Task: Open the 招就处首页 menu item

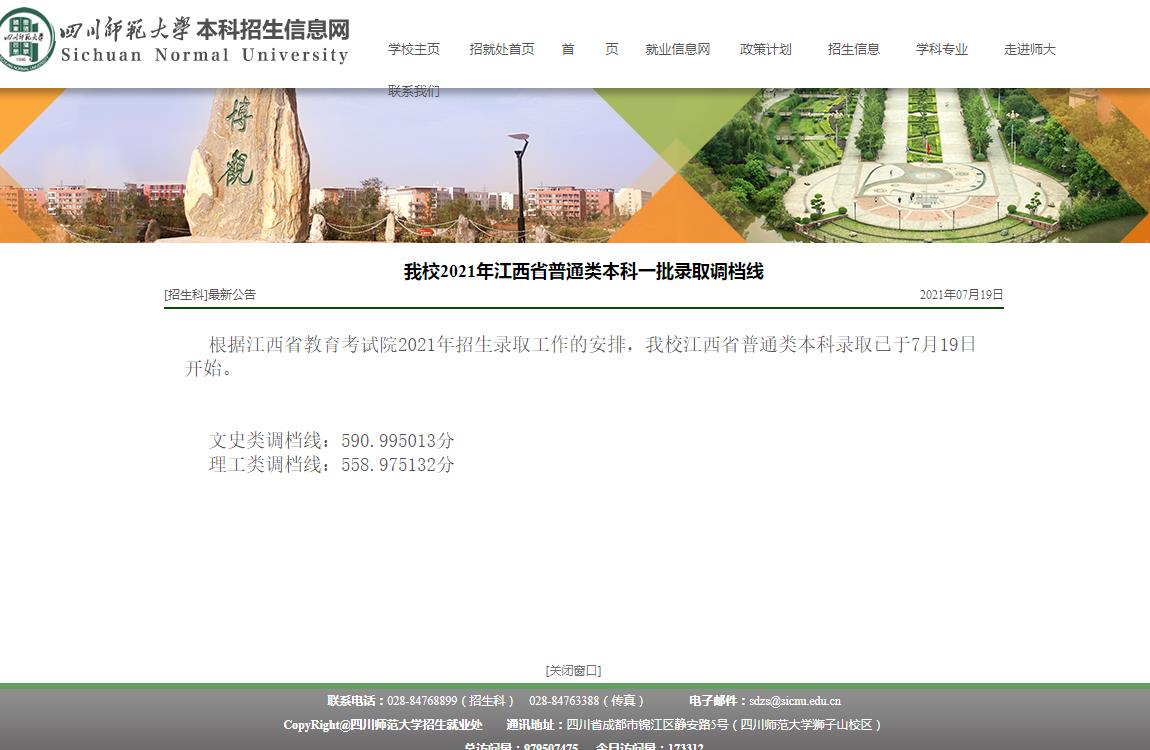Action: [502, 49]
